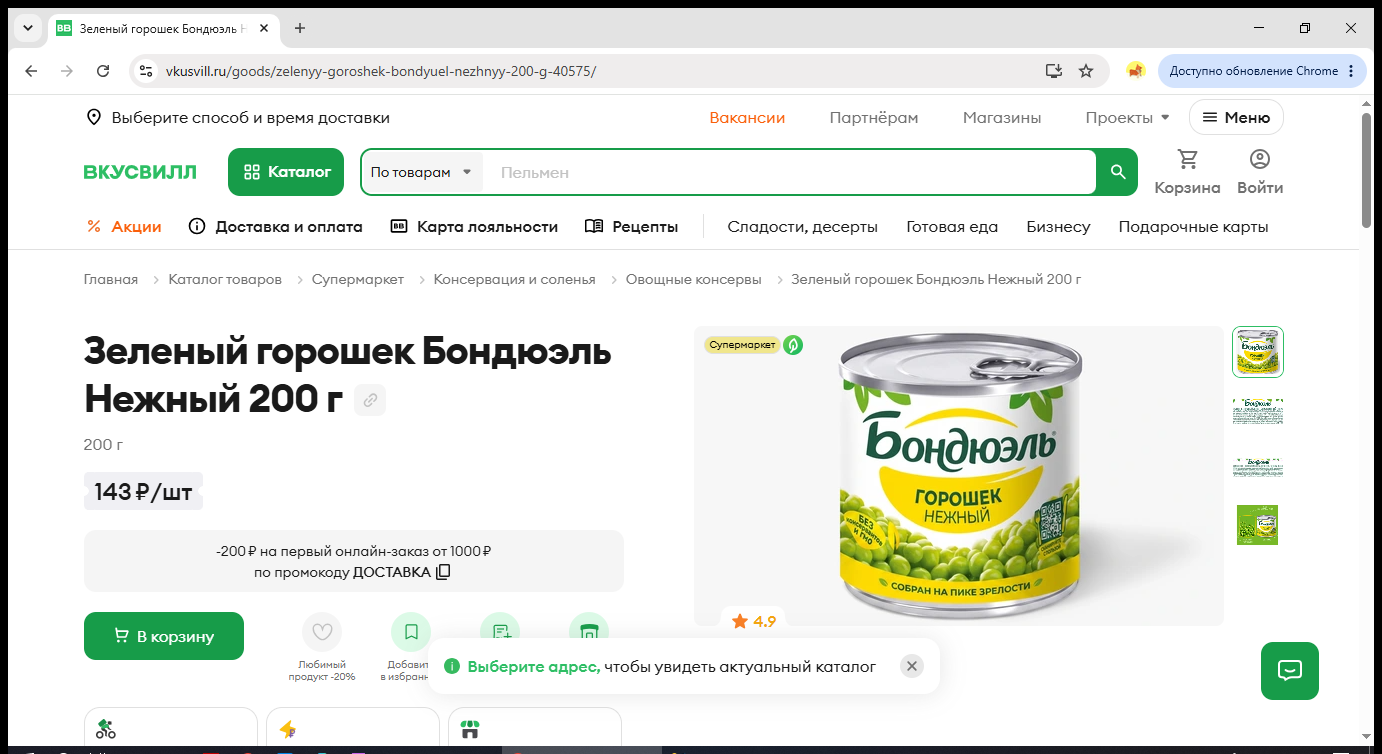Open Доставка и оплата menu item
This screenshot has width=1382, height=754.
[x=276, y=227]
